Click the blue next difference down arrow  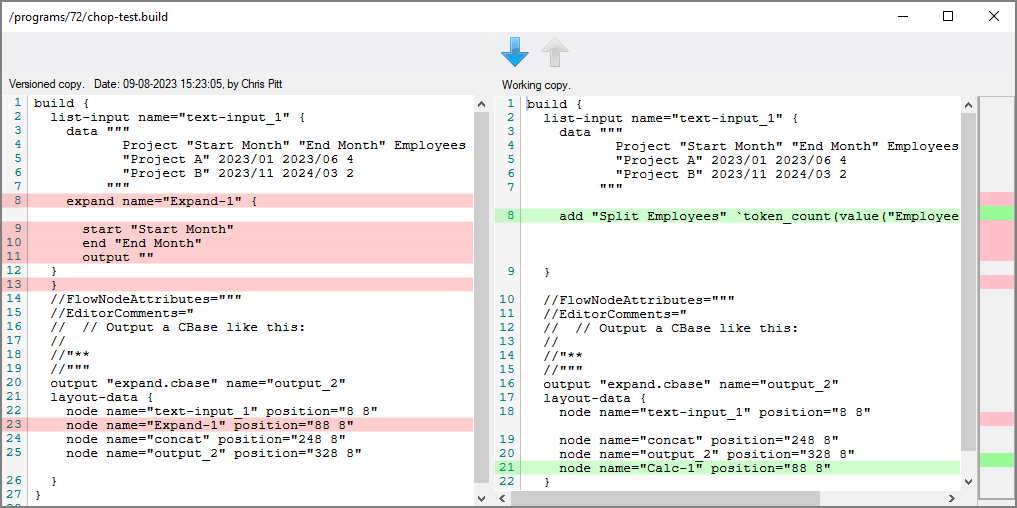tap(514, 51)
